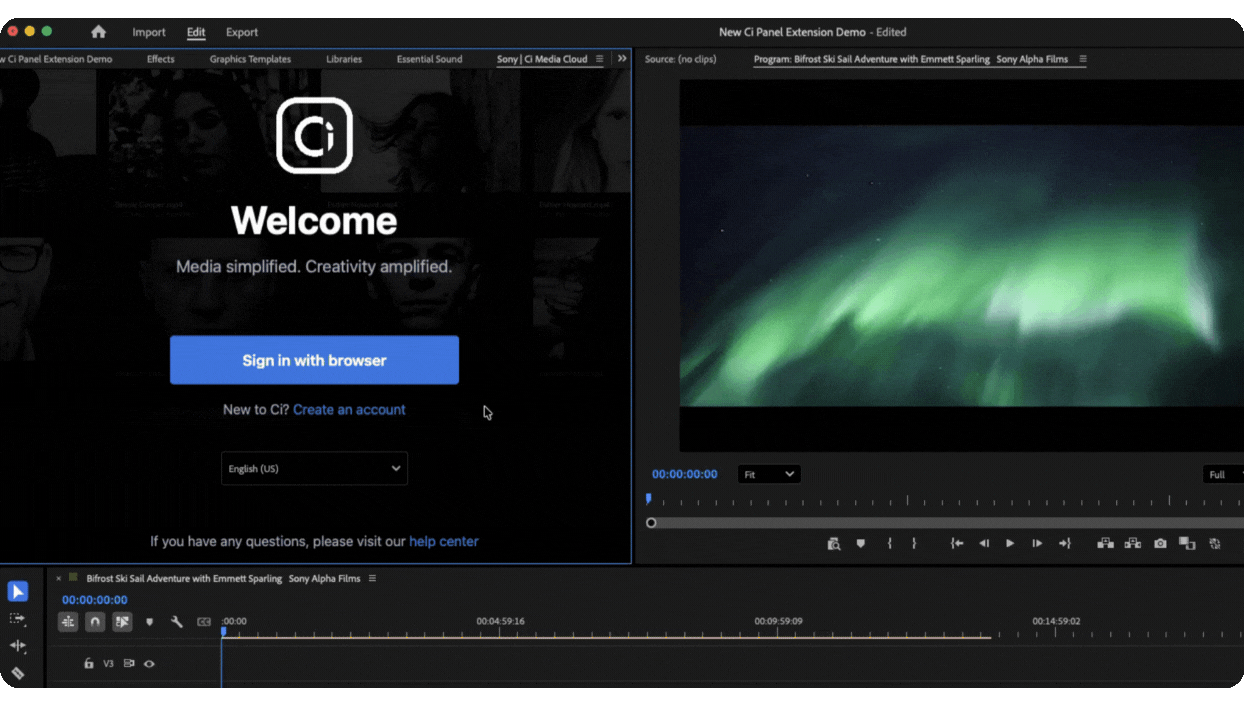This screenshot has height=706, width=1244.
Task: Open timeline display settings wrench
Action: [177, 622]
